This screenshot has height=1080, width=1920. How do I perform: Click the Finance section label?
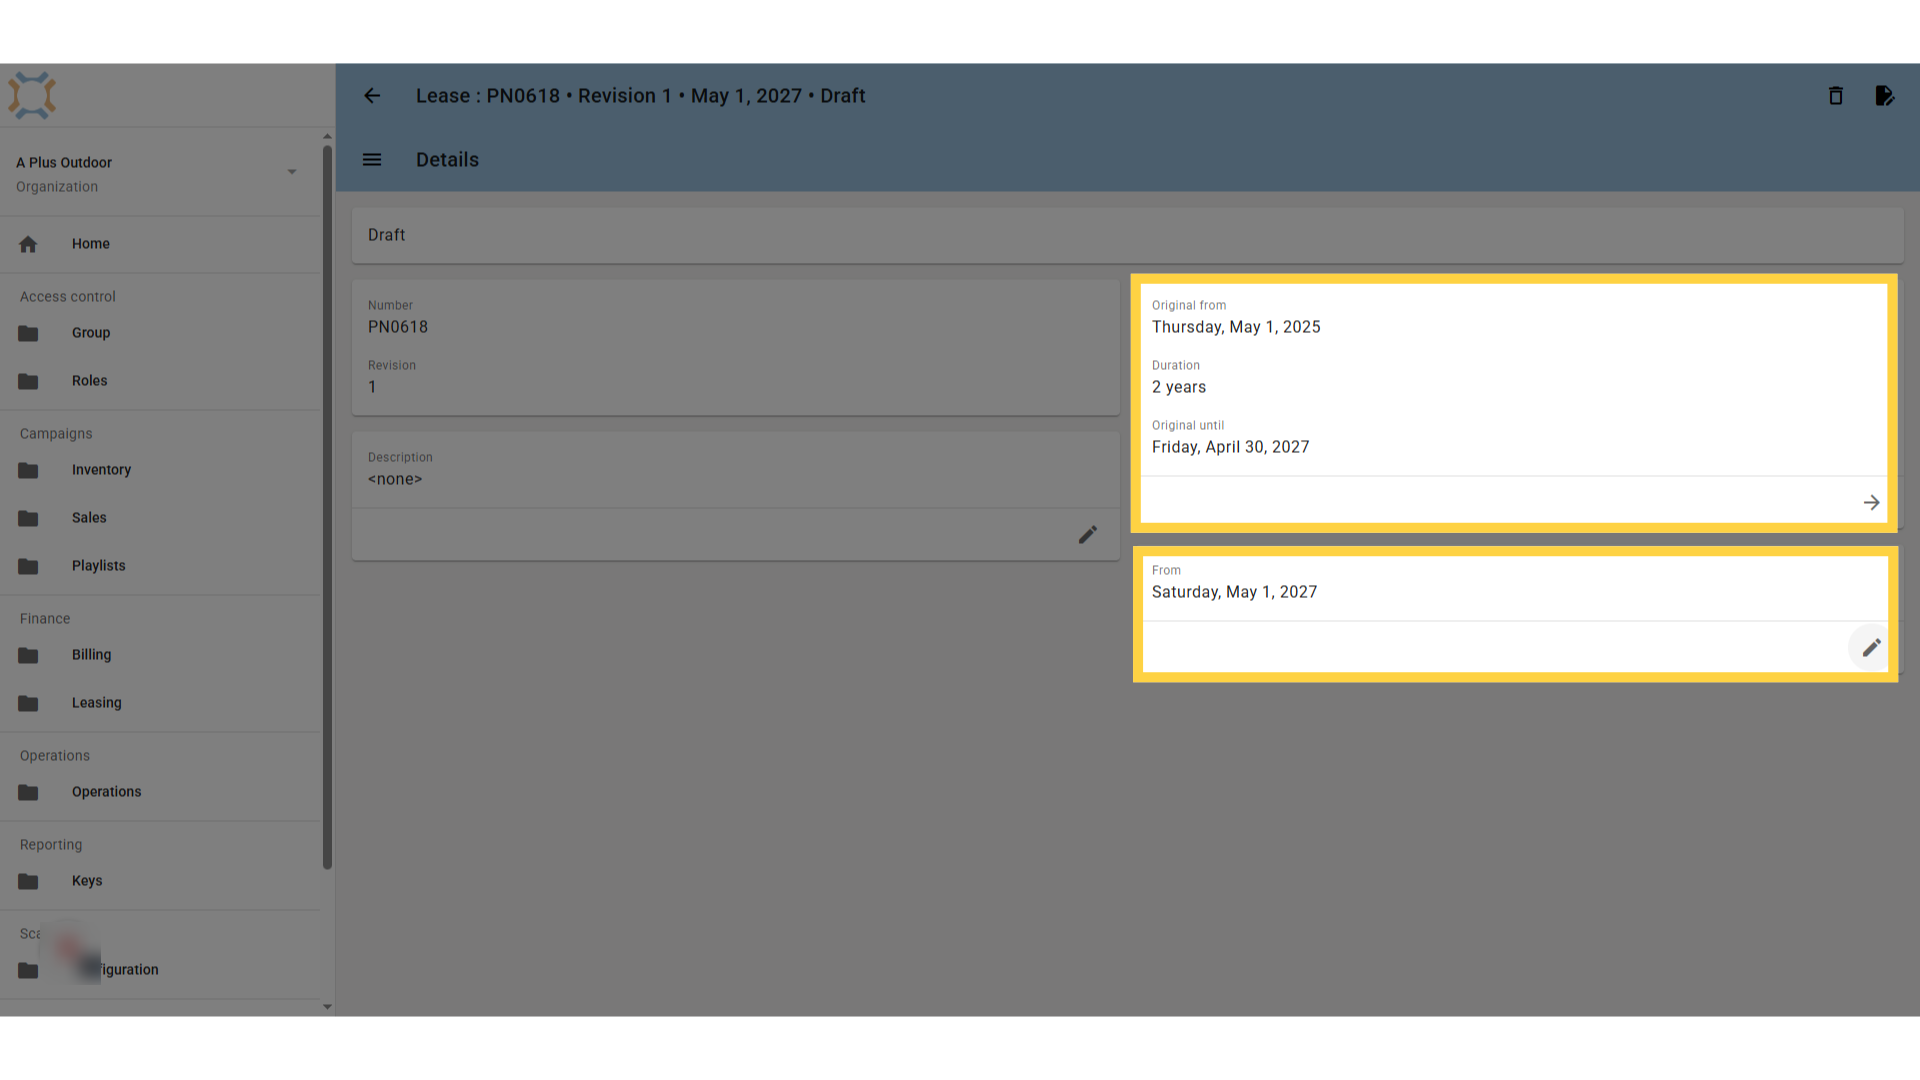coord(45,619)
